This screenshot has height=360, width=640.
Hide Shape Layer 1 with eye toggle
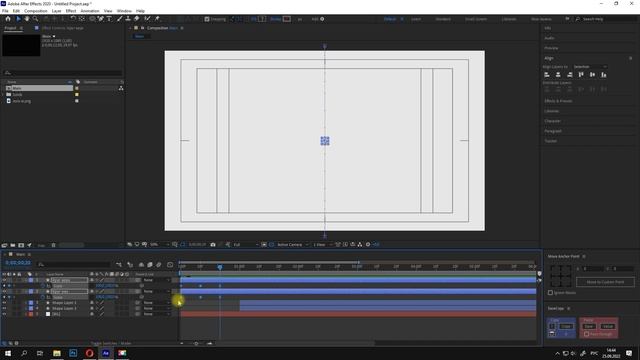[4, 303]
